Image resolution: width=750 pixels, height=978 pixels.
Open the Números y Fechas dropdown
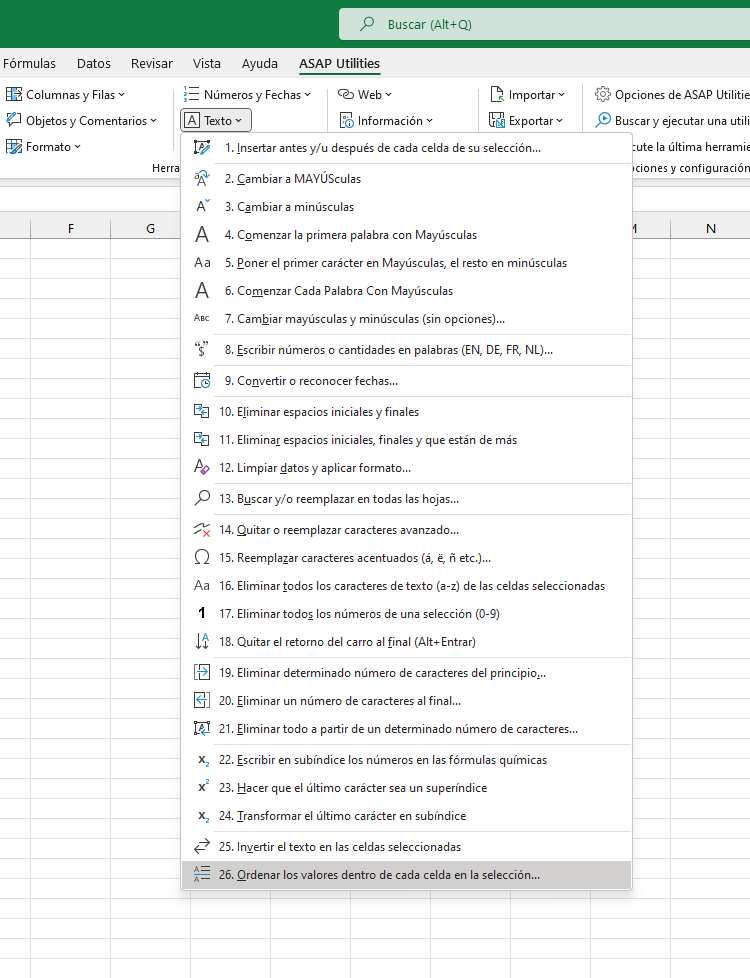click(x=247, y=95)
